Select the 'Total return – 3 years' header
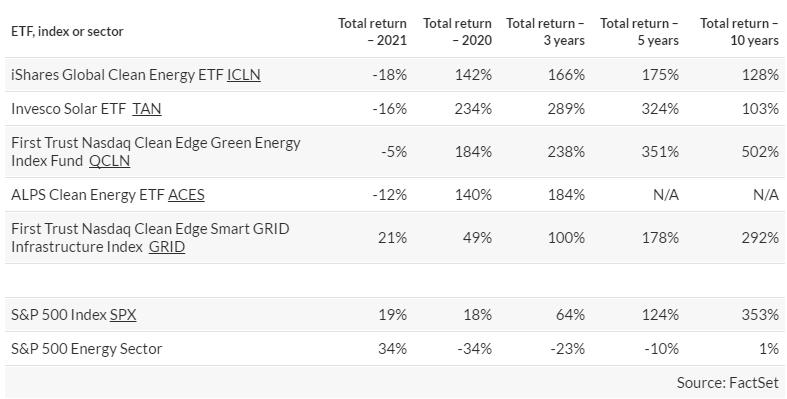 [x=545, y=32]
